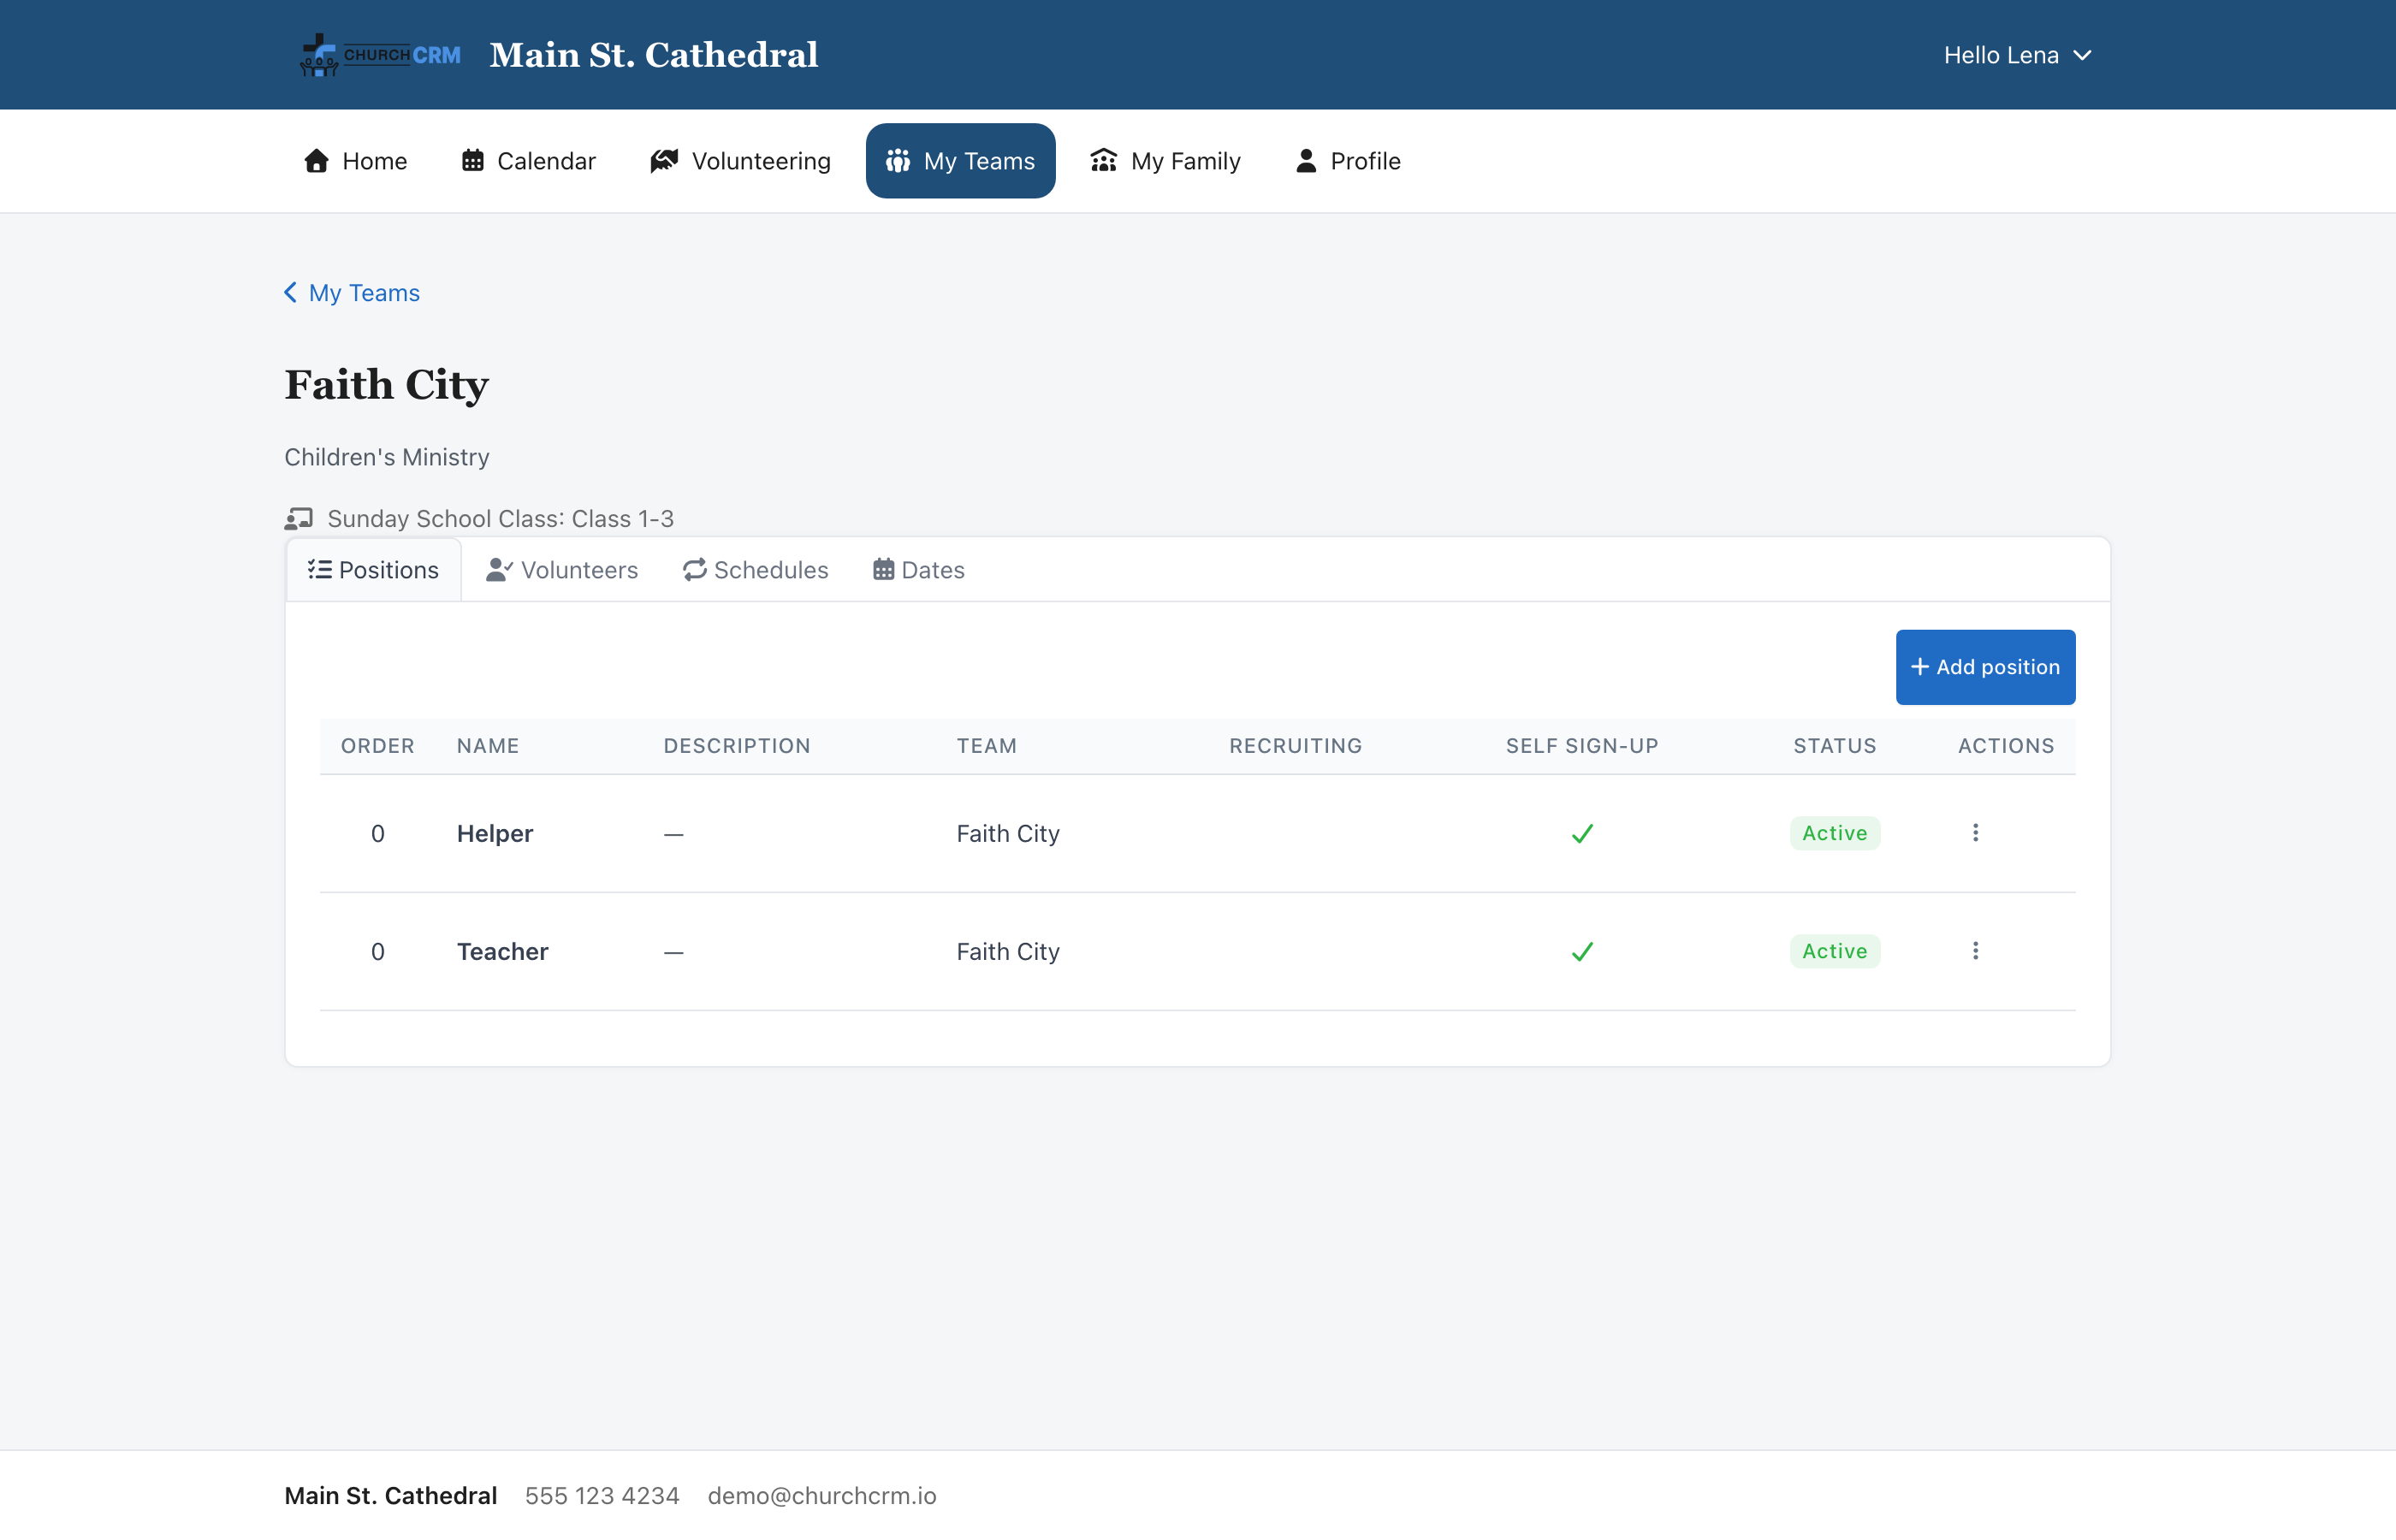
Task: Click the Main St. Cathedral header title
Action: [654, 55]
